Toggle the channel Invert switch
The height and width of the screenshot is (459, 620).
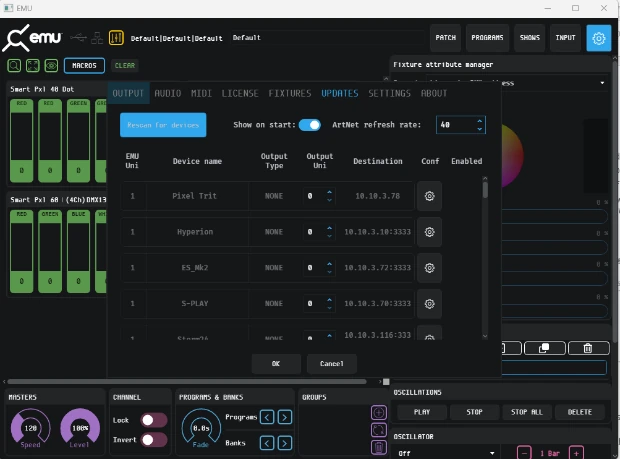tap(153, 440)
